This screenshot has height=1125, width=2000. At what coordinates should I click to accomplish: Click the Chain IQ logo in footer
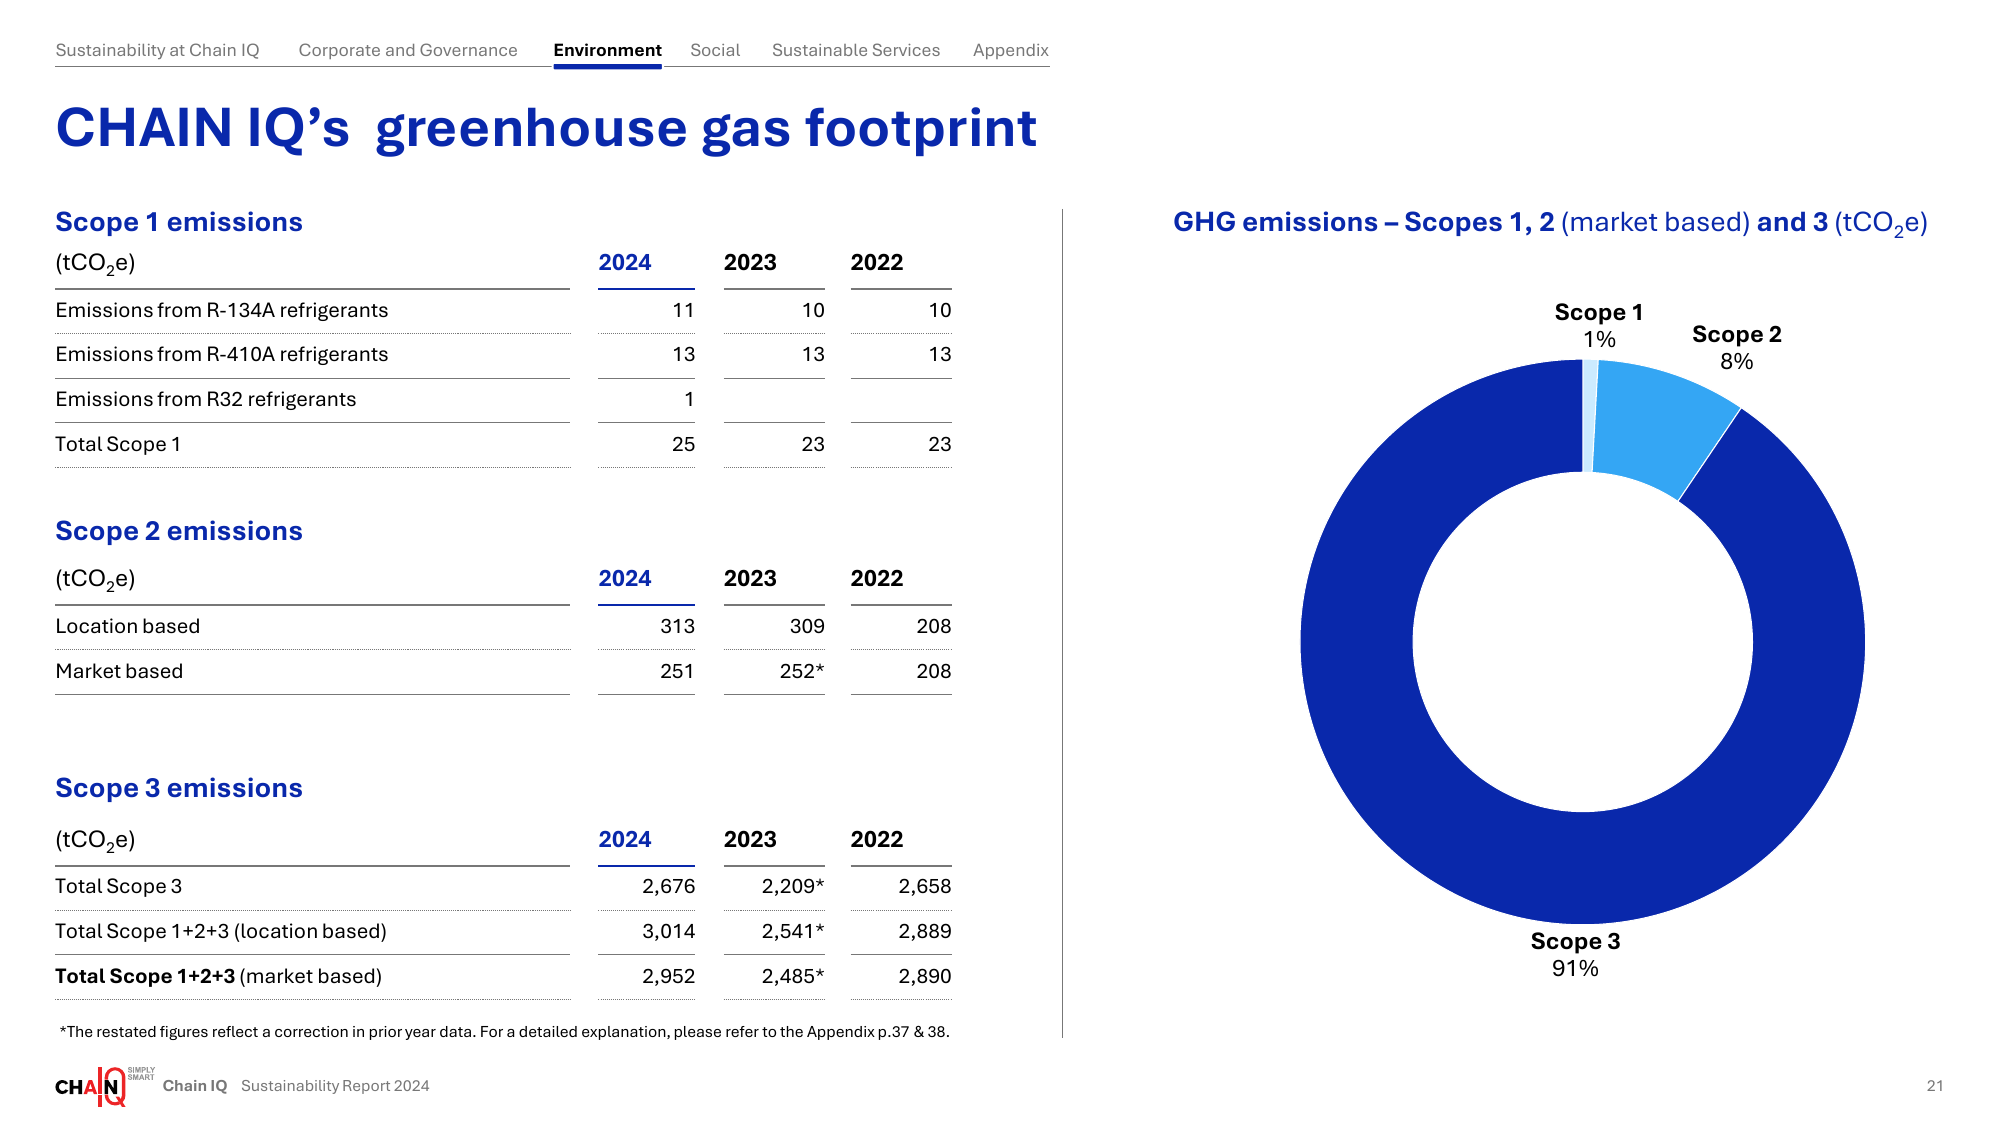104,1086
